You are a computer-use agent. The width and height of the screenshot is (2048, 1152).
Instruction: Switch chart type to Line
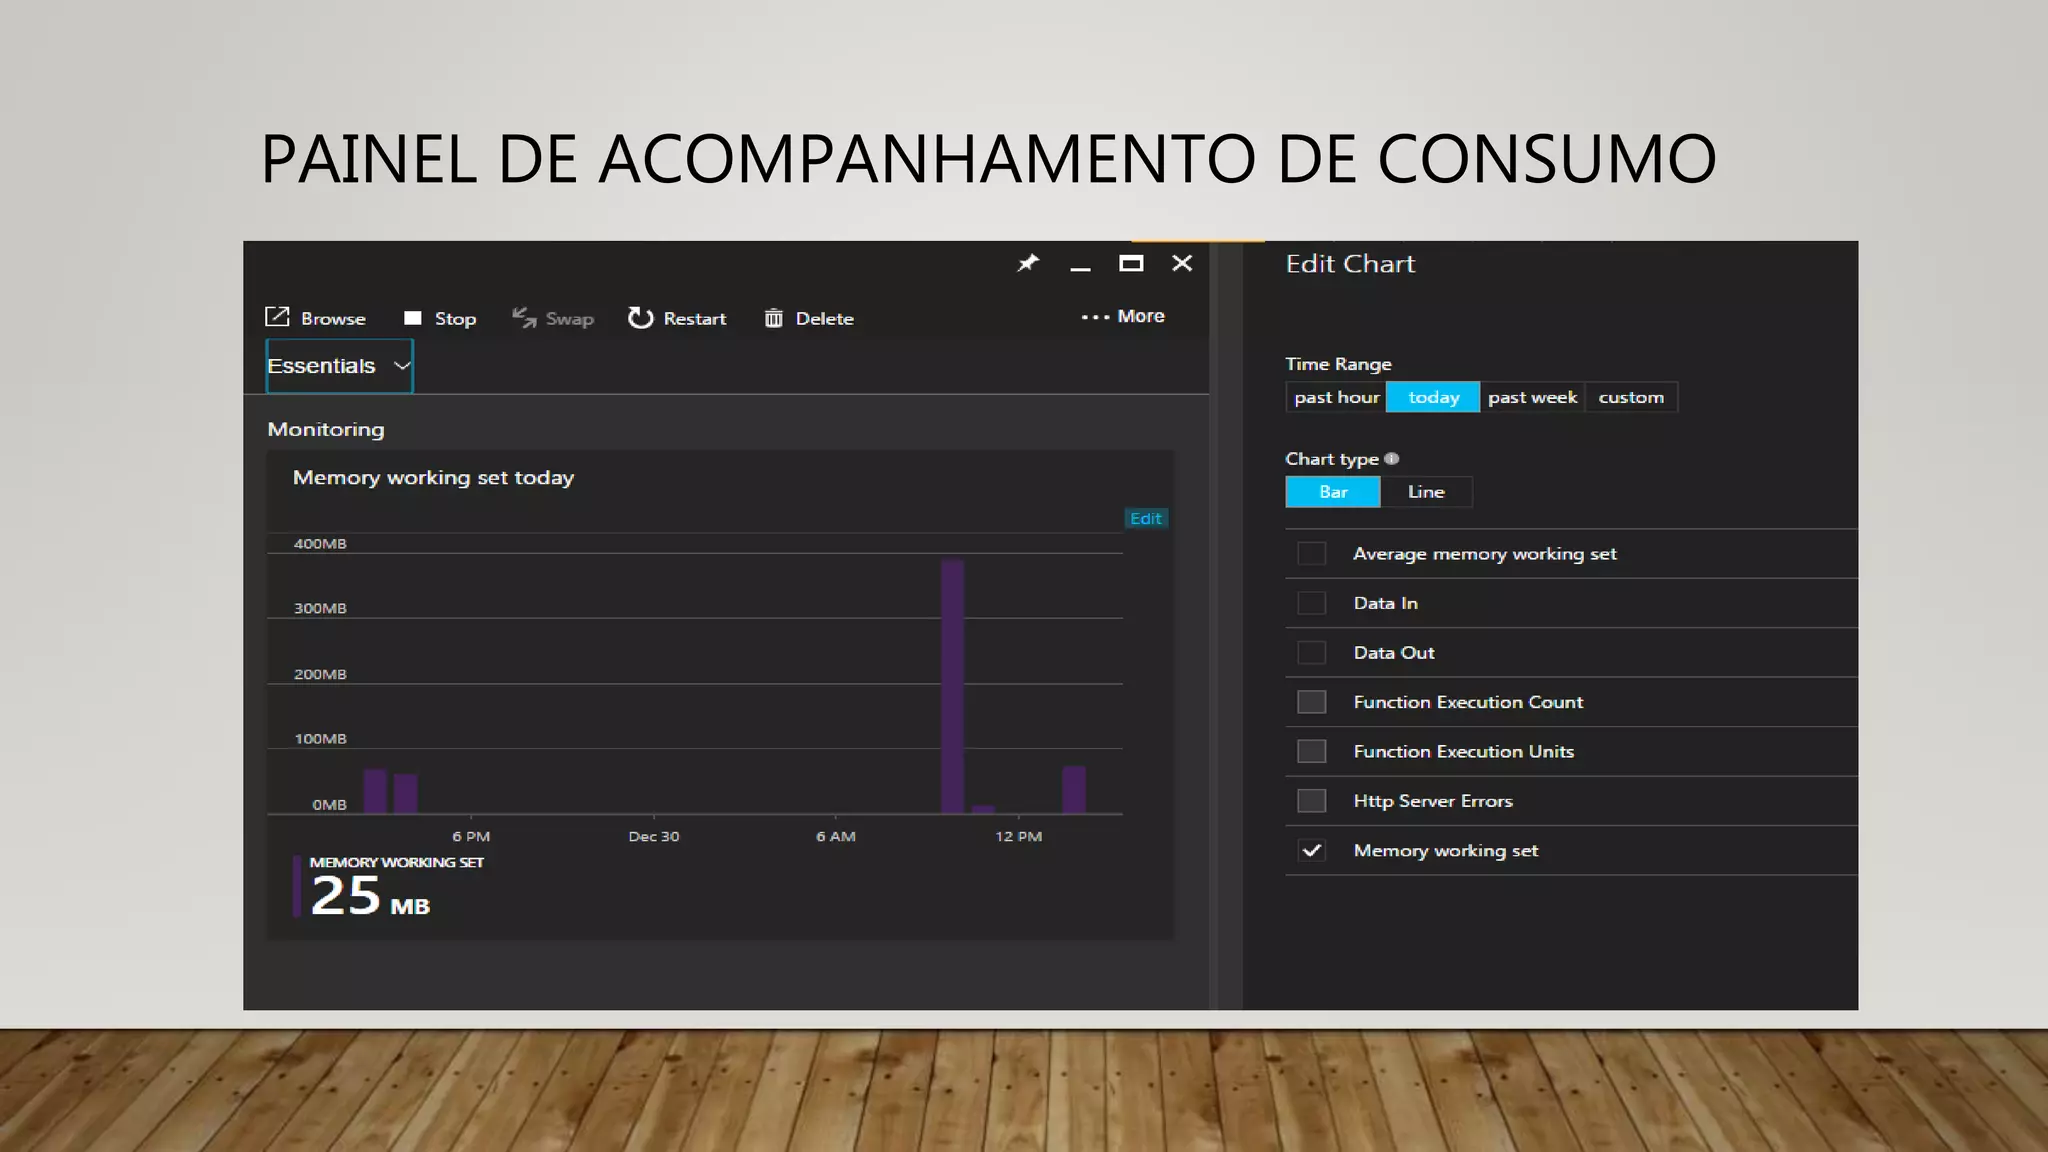click(x=1426, y=492)
